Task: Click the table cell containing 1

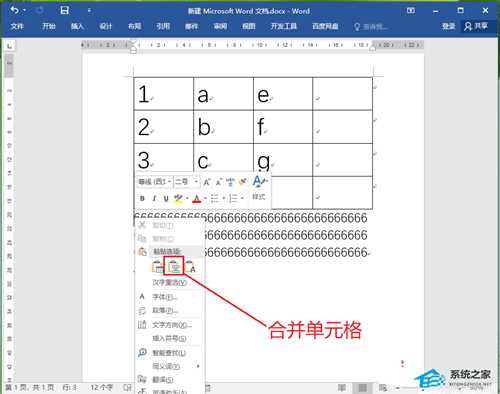Action: point(164,94)
